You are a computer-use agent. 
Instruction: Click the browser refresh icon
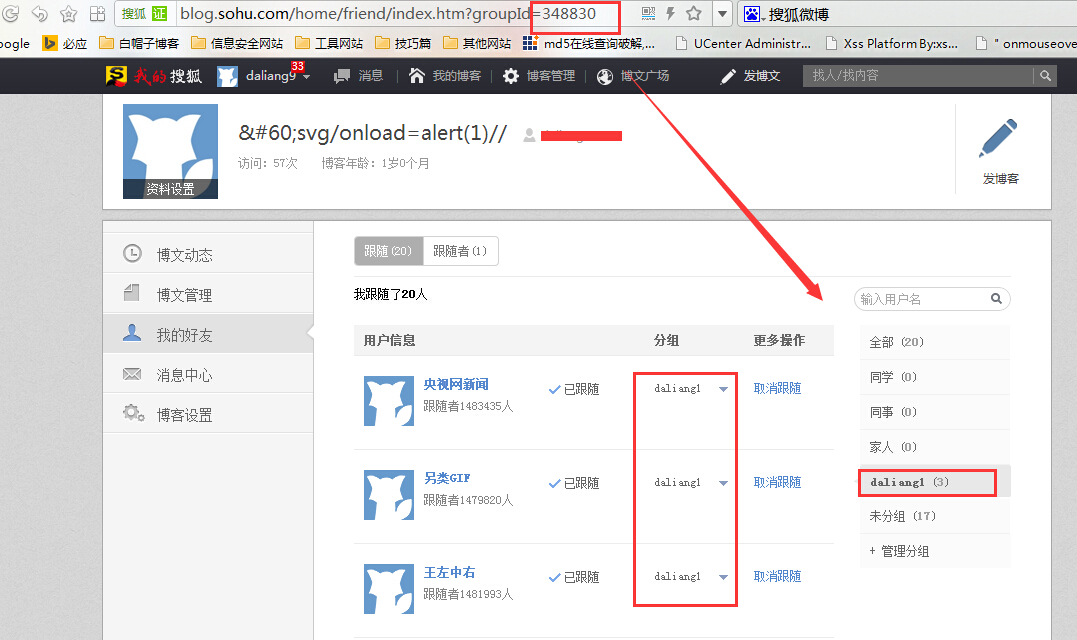click(10, 13)
